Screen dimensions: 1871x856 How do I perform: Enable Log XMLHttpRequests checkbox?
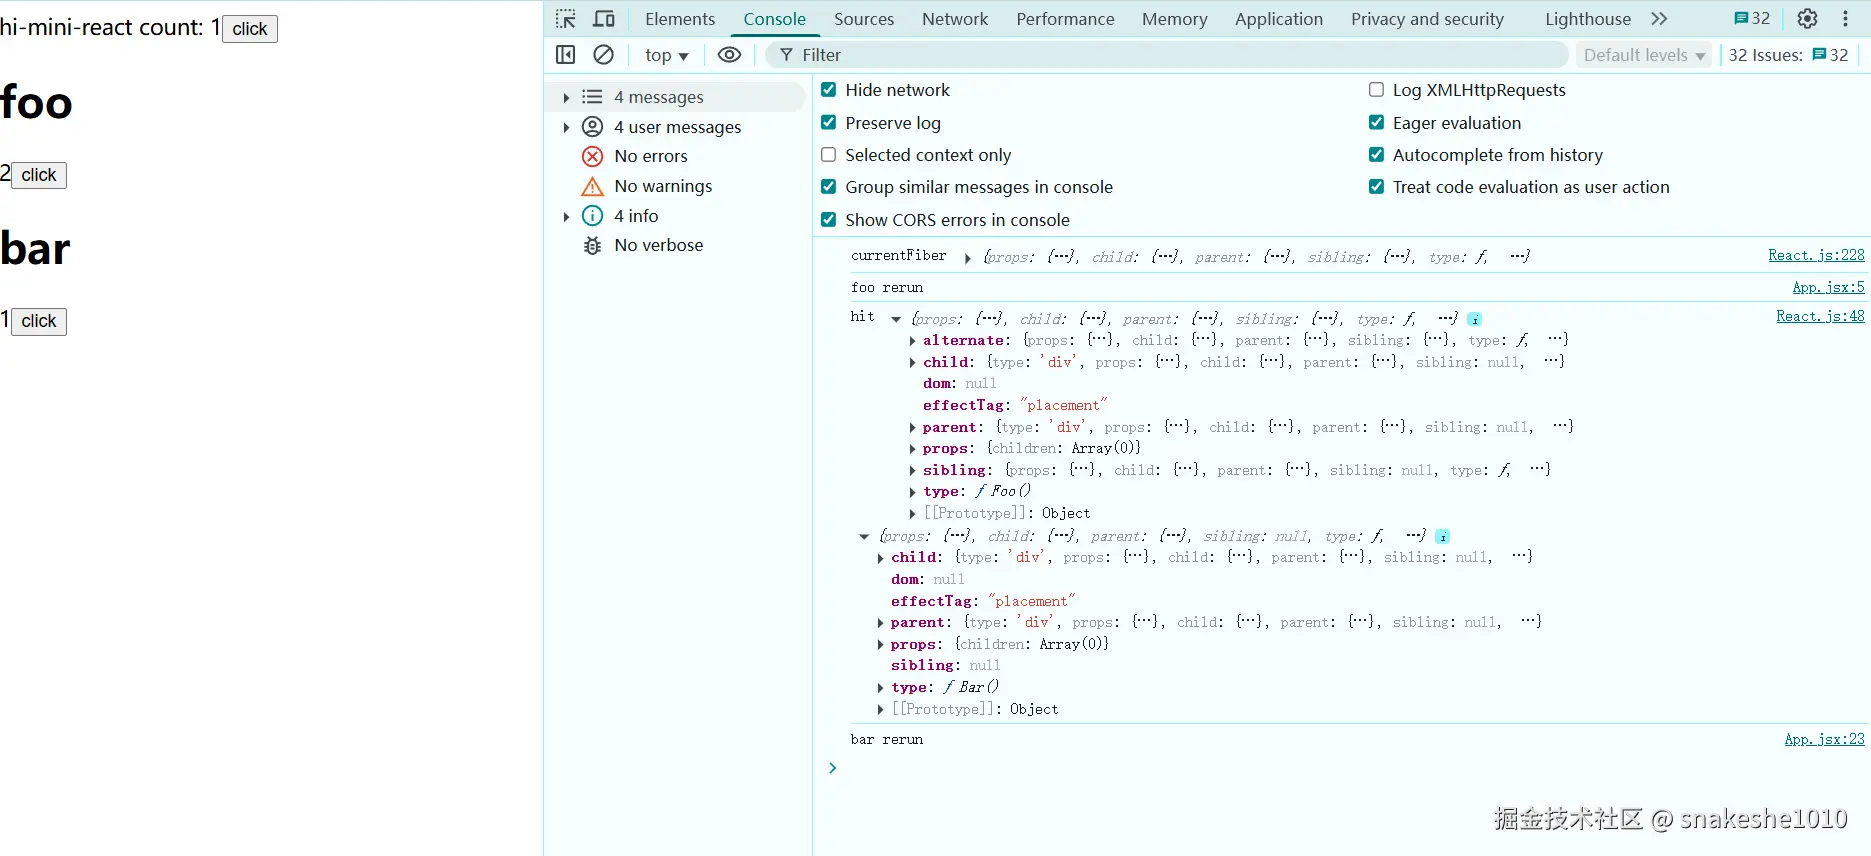tap(1376, 90)
